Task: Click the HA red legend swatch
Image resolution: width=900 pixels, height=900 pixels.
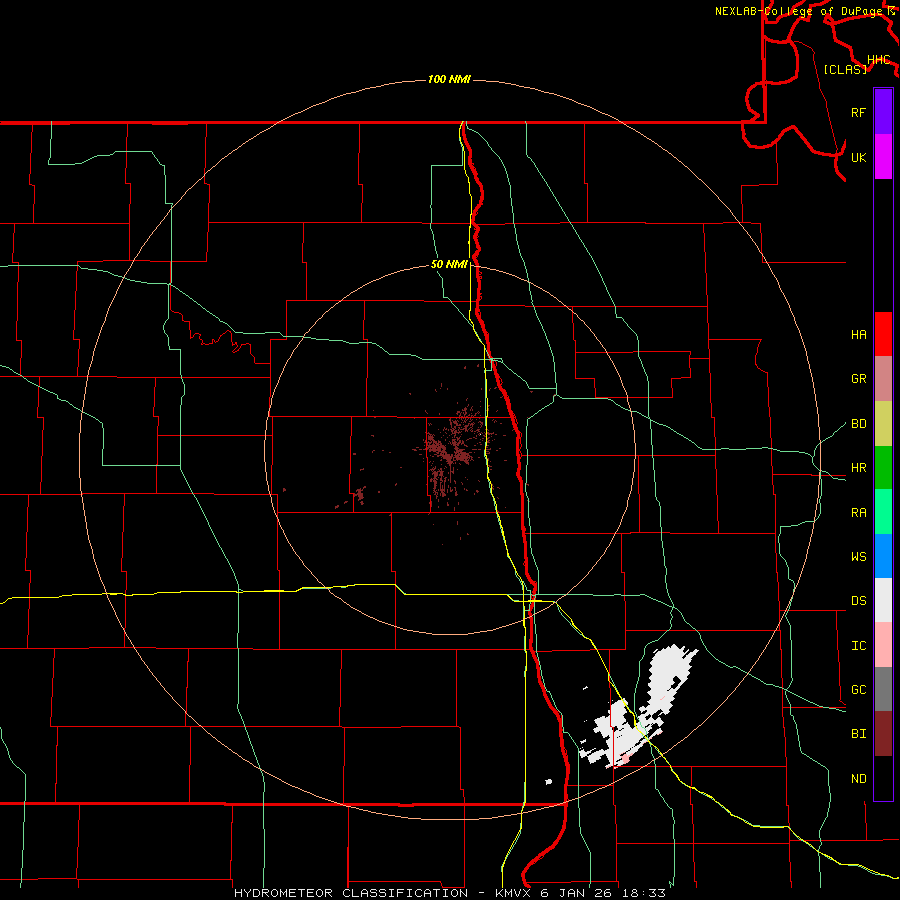Action: (883, 334)
